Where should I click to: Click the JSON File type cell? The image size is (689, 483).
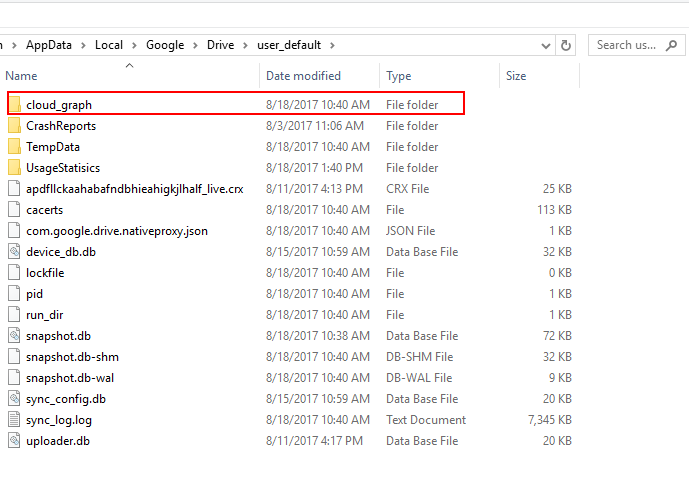410,231
